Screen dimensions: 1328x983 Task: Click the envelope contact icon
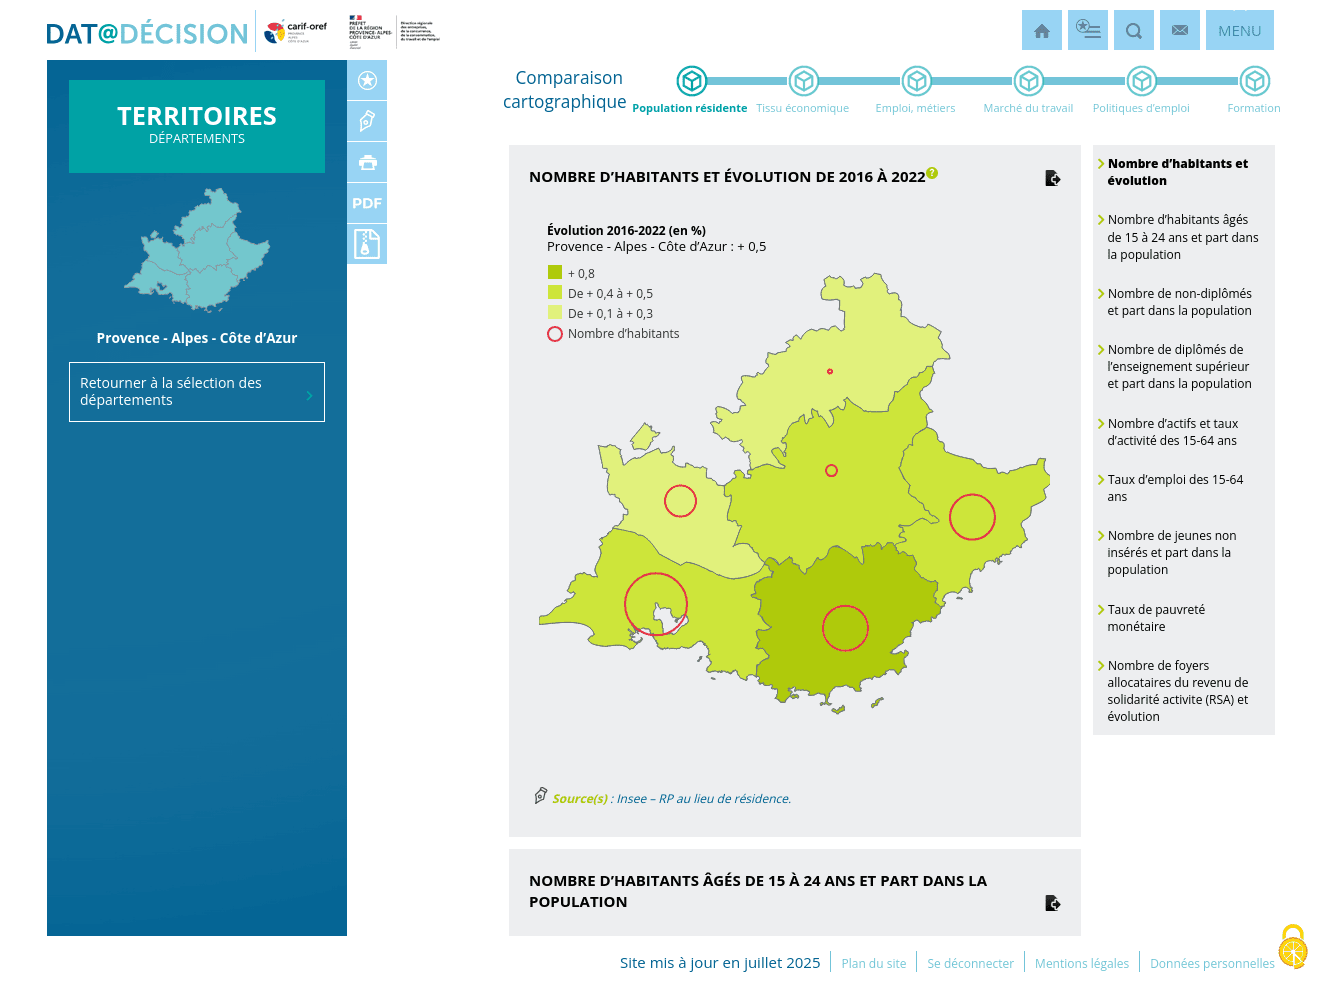tap(1180, 30)
